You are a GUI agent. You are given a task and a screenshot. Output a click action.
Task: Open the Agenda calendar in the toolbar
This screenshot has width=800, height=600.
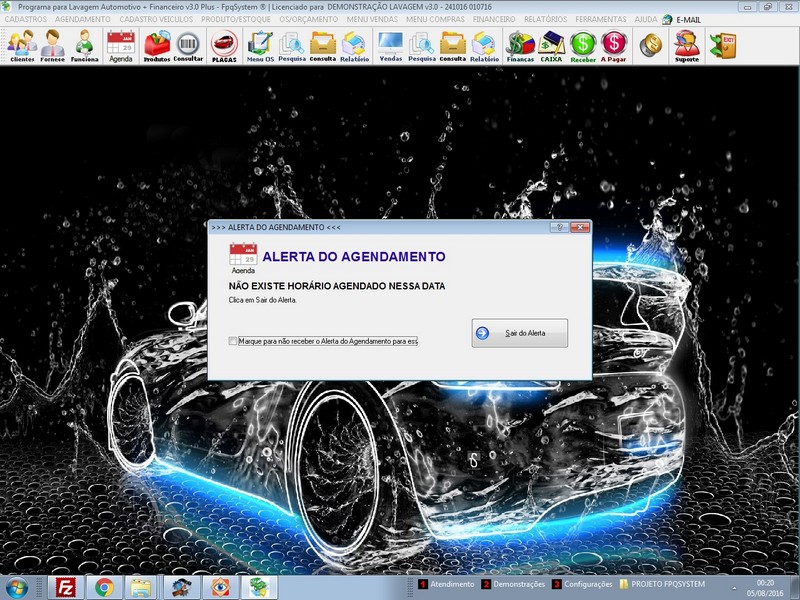121,46
